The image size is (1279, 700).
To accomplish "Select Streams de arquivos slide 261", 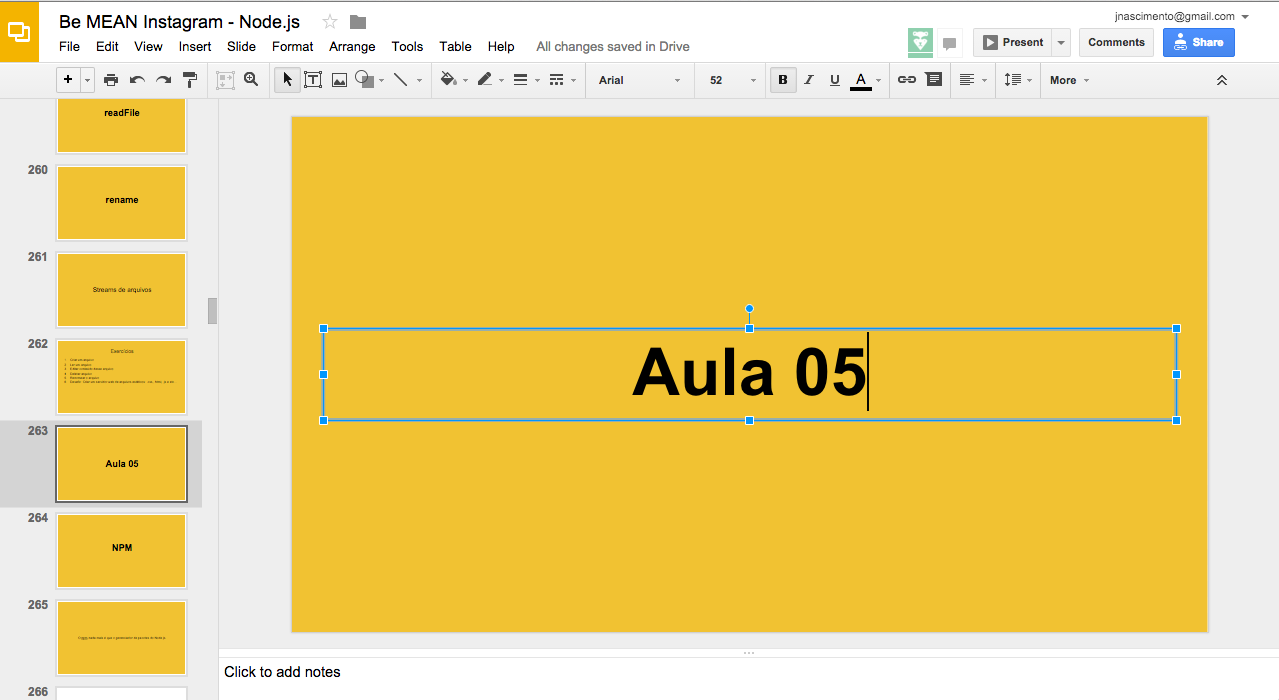I will 122,290.
